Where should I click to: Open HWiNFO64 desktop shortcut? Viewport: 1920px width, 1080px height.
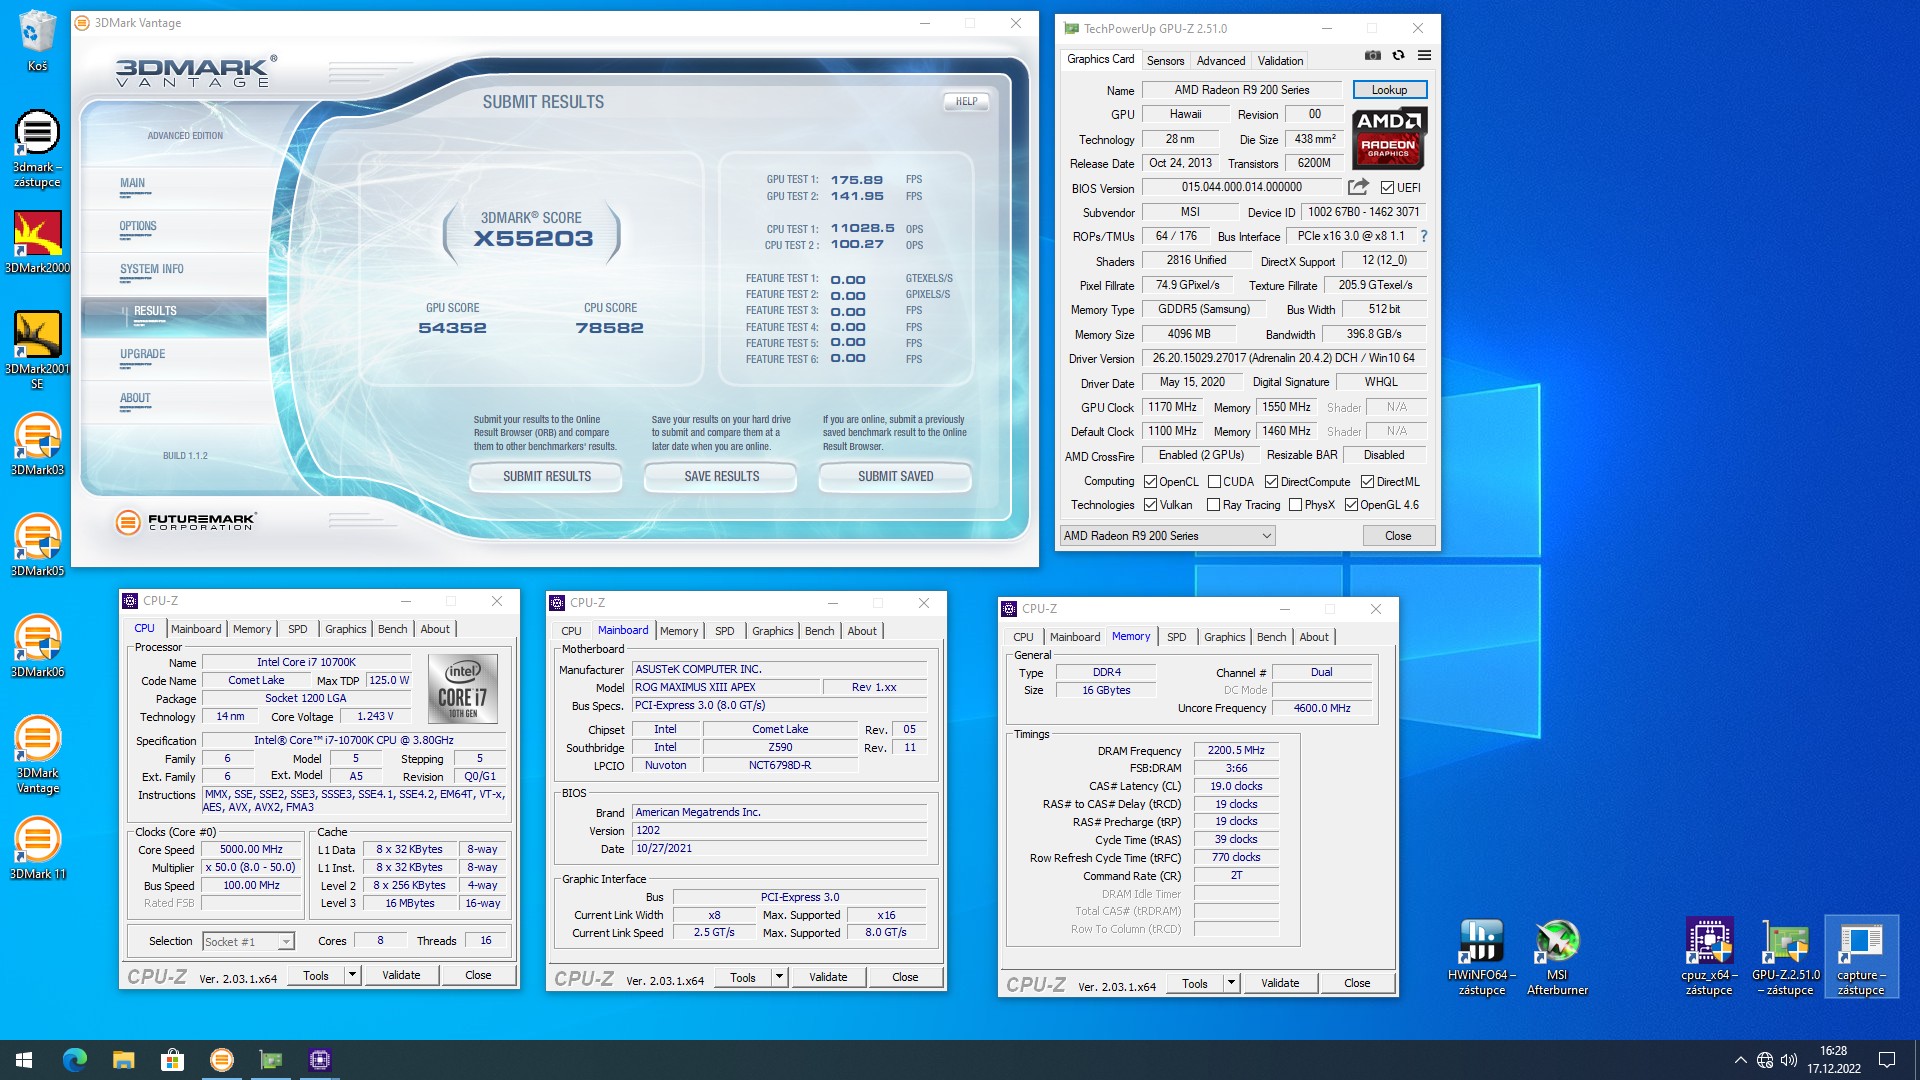(x=1481, y=957)
